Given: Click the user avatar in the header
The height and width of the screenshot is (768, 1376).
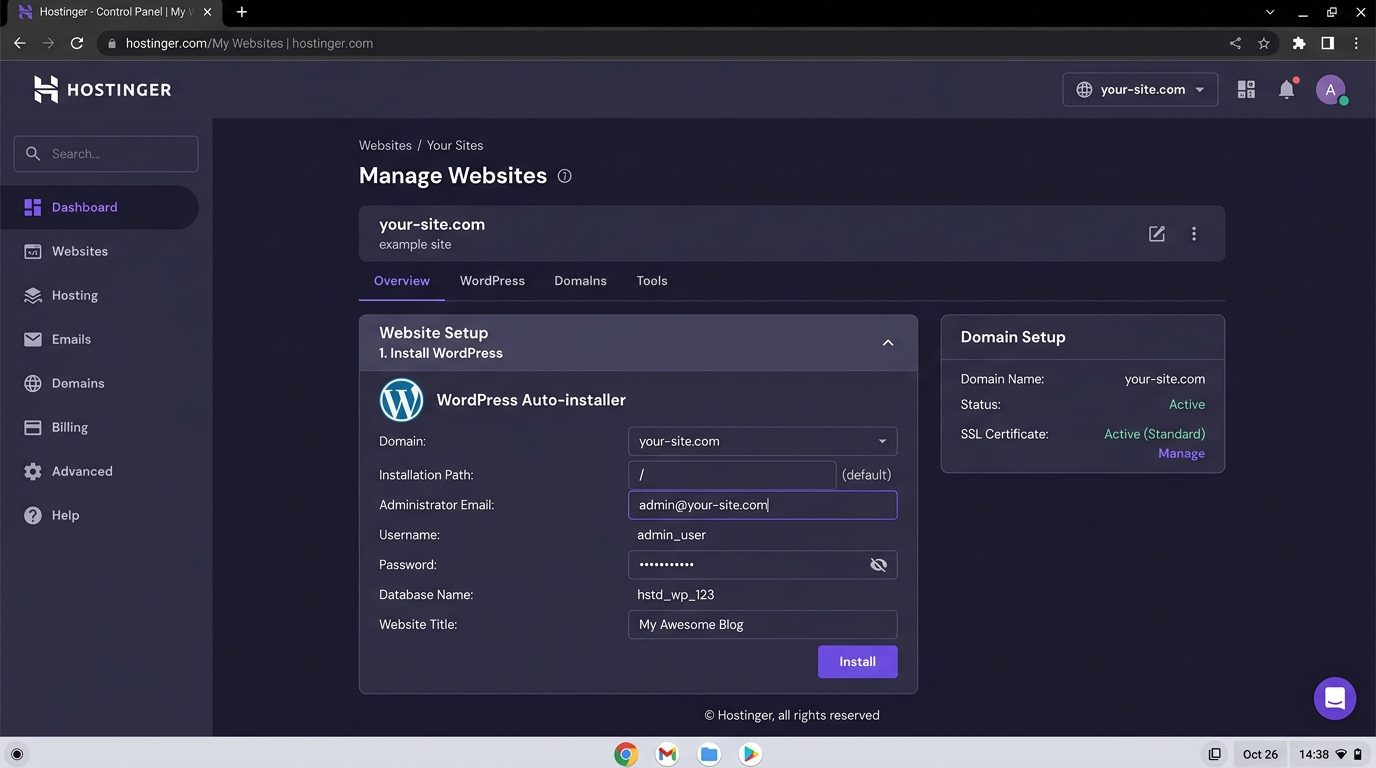Looking at the screenshot, I should (x=1330, y=90).
